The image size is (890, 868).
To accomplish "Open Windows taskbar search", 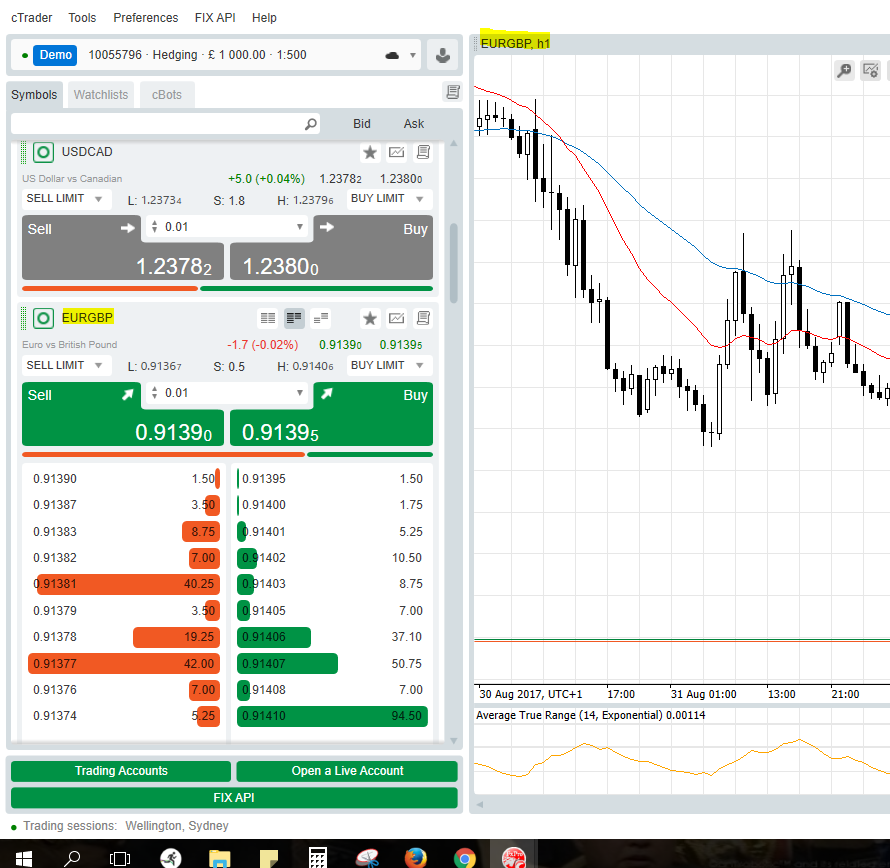I will (x=72, y=857).
